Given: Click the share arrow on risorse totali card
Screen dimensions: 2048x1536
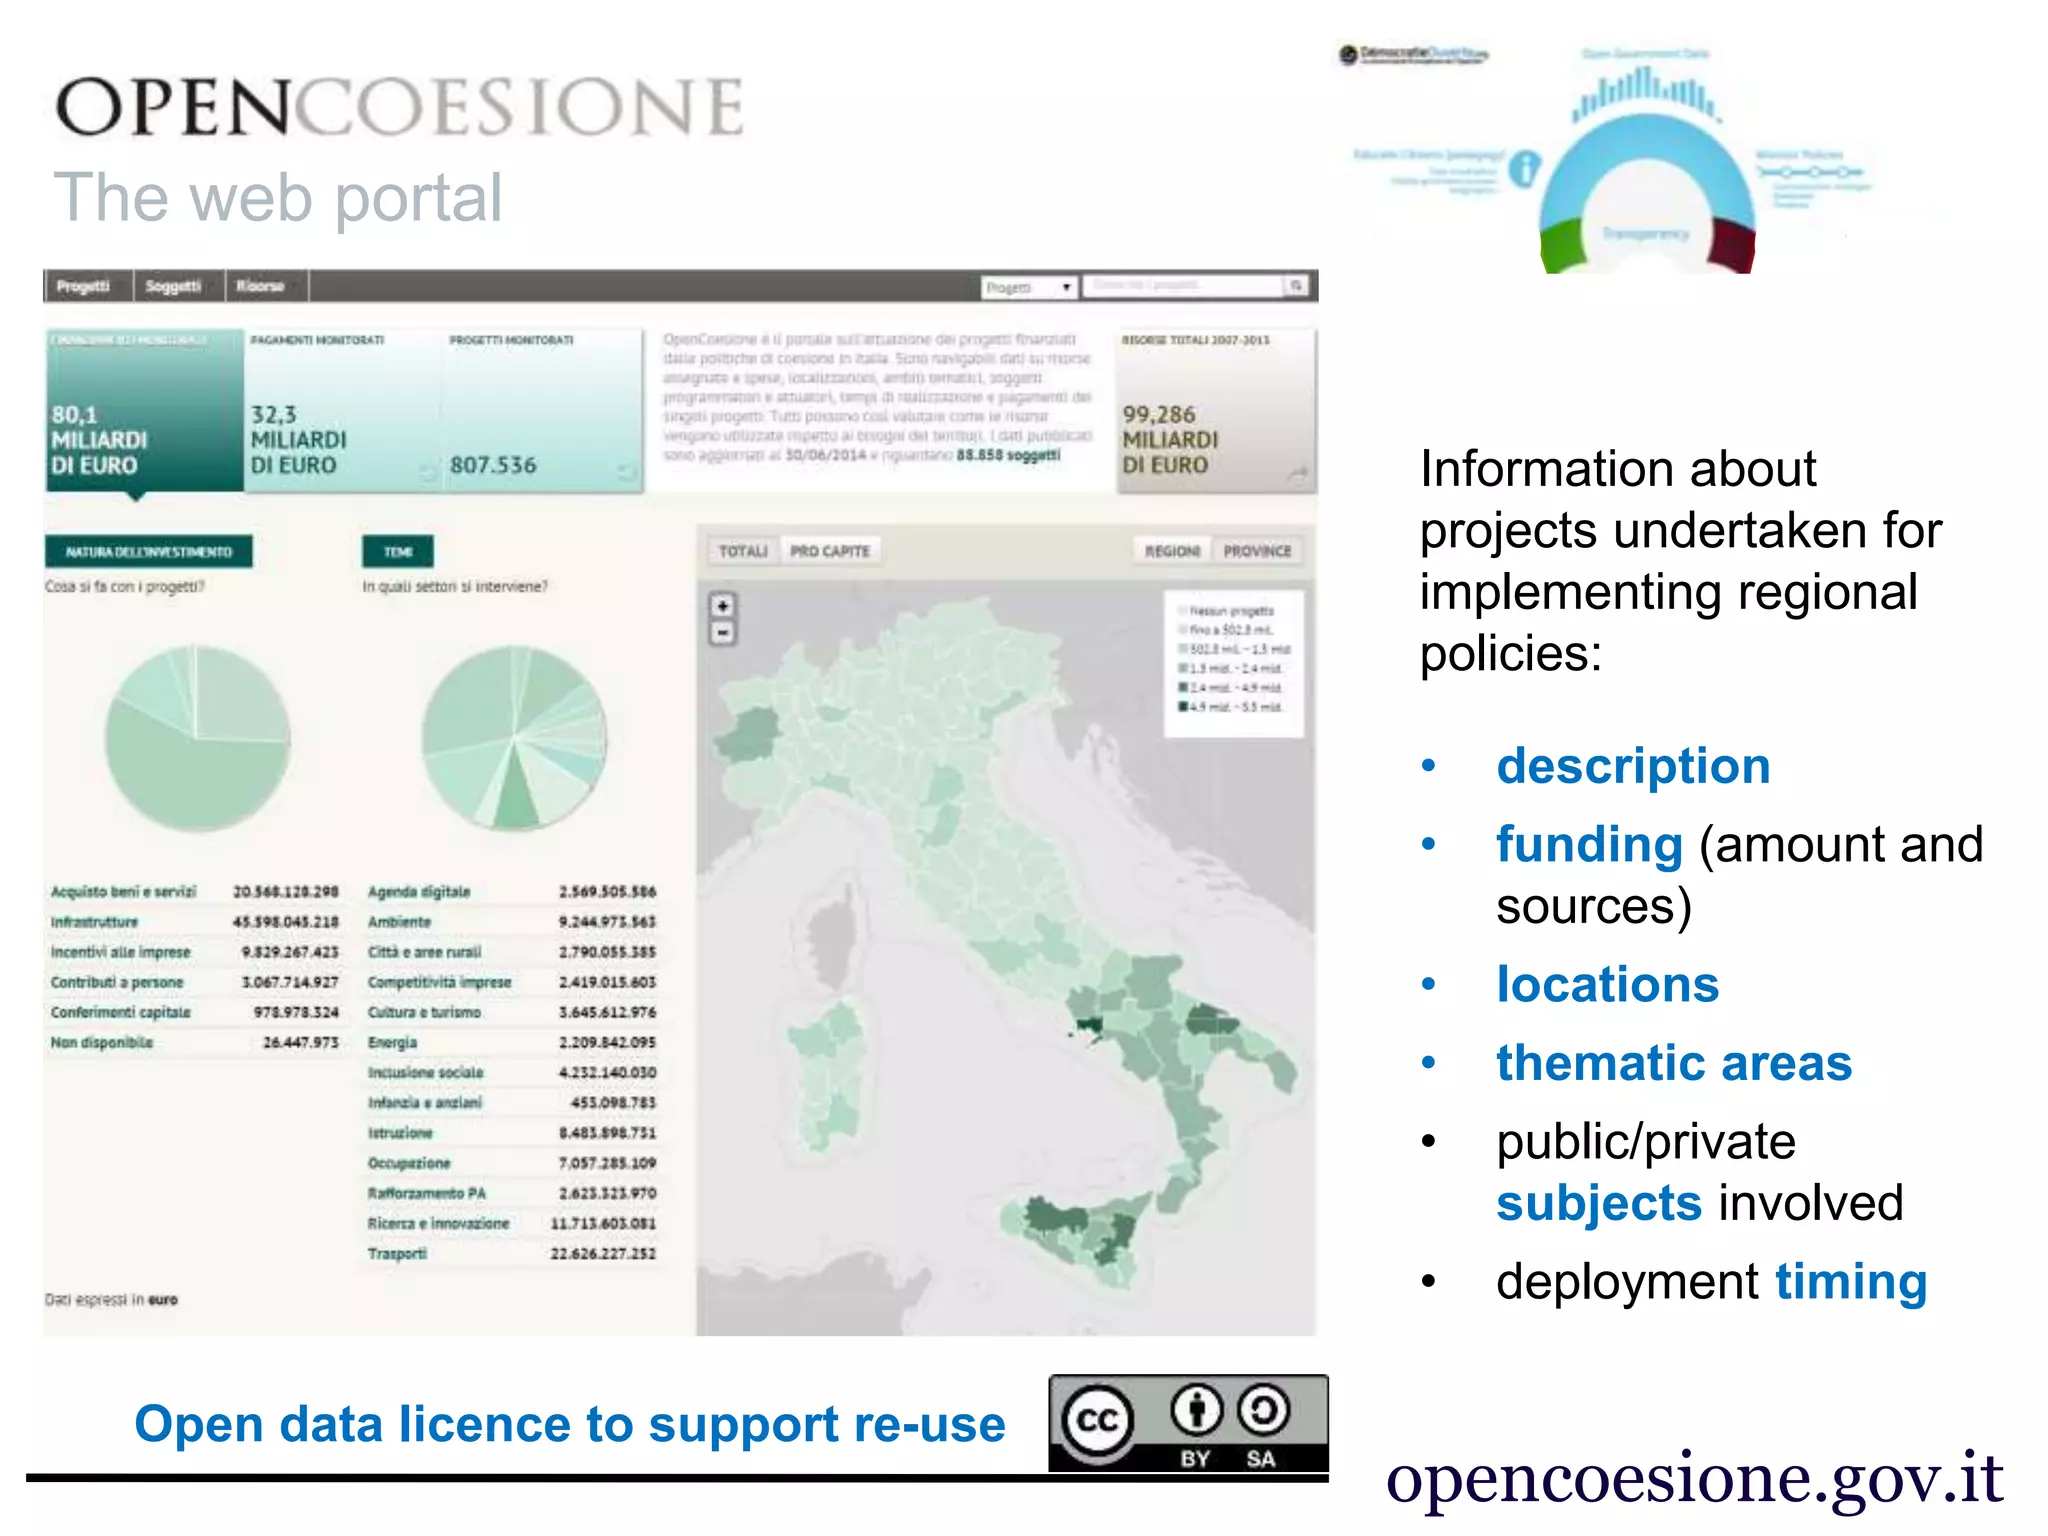Looking at the screenshot, I should click(1297, 473).
